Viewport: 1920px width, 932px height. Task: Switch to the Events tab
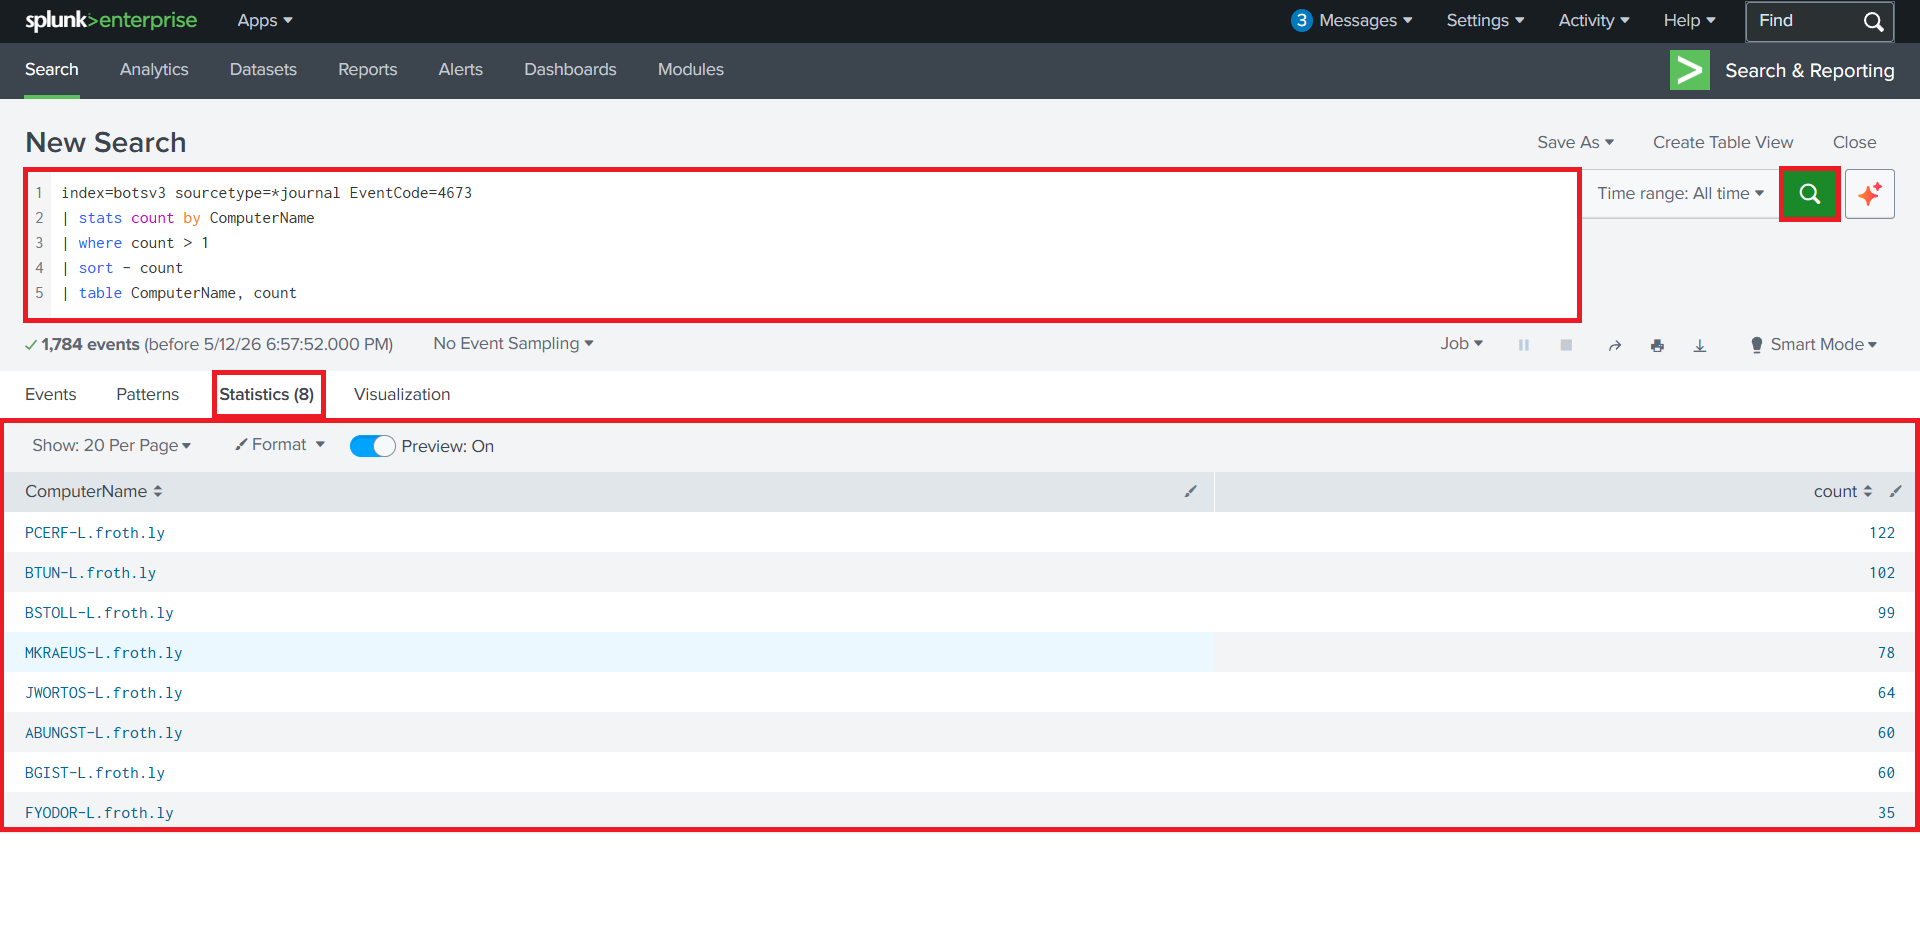[x=50, y=394]
